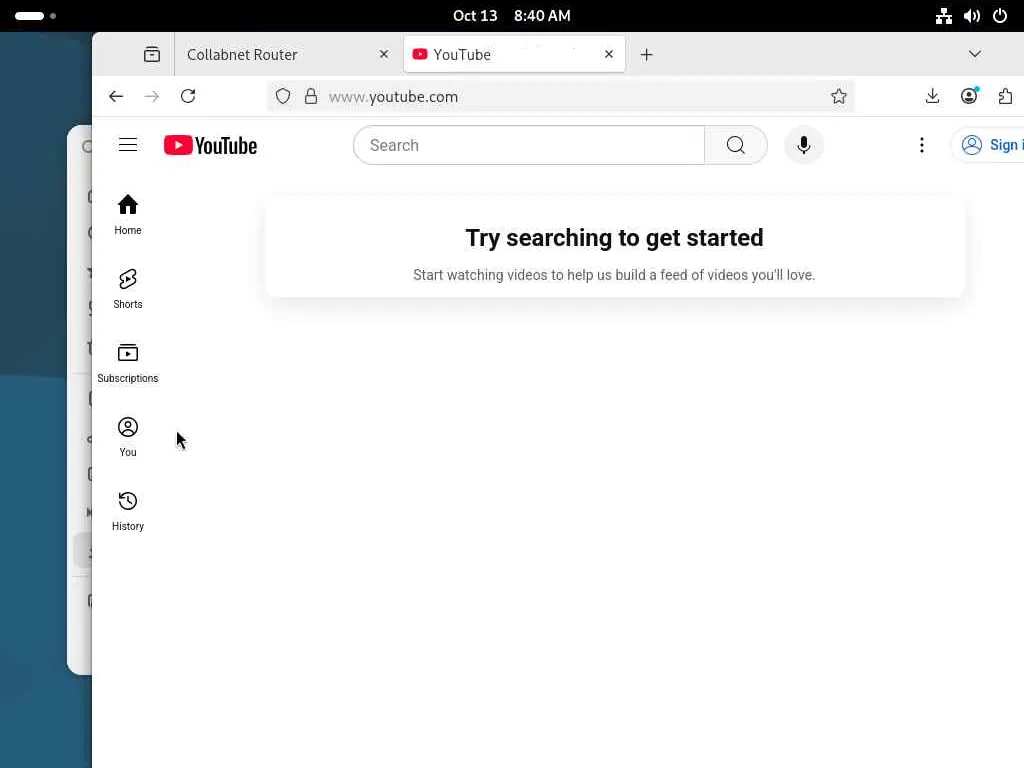Open Shorts from the sidebar
The width and height of the screenshot is (1024, 768).
(x=128, y=289)
